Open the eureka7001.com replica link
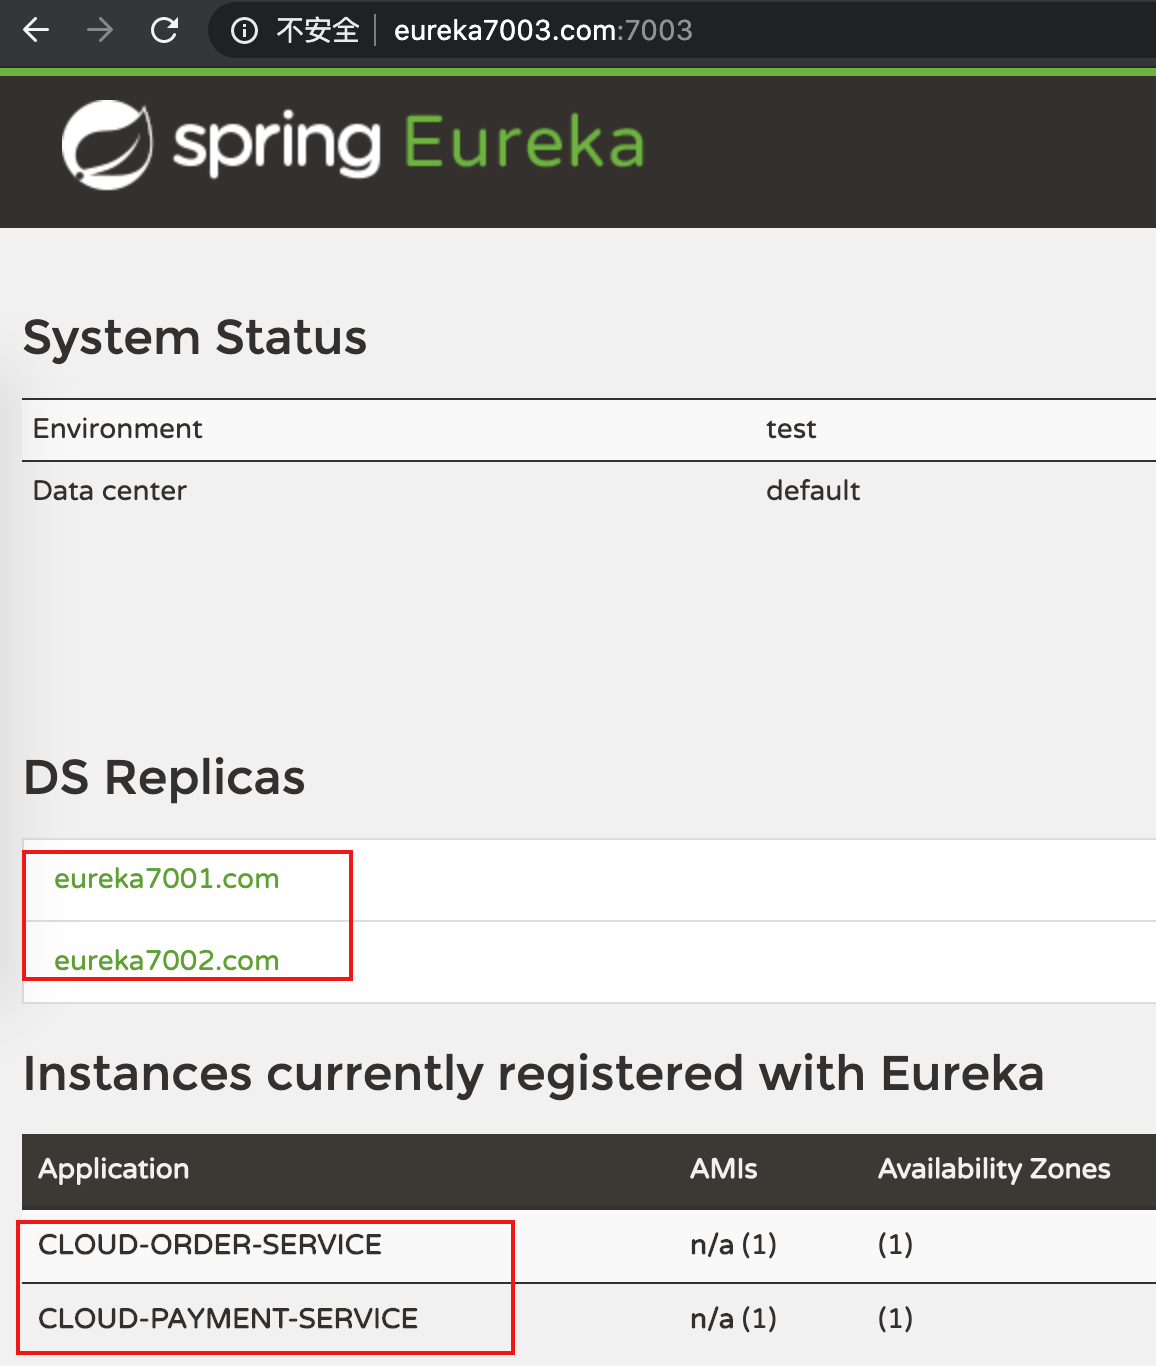The height and width of the screenshot is (1366, 1156). 167,879
